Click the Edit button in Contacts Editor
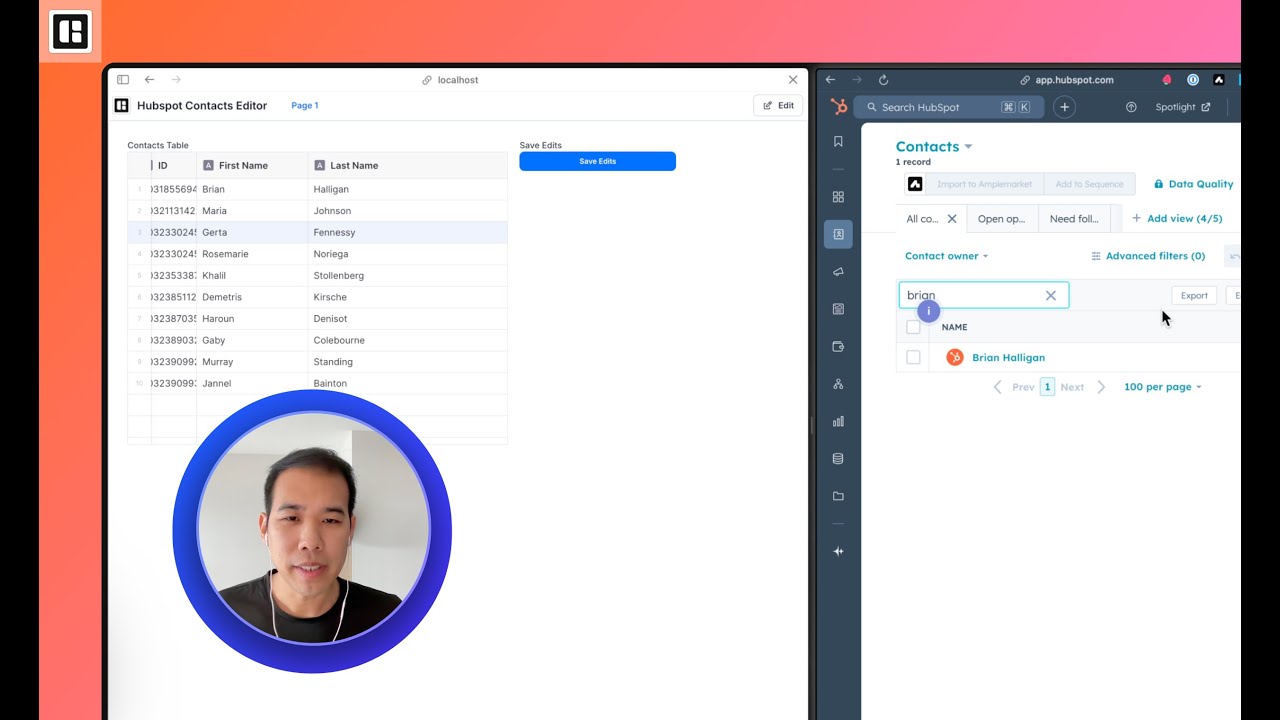 778,105
